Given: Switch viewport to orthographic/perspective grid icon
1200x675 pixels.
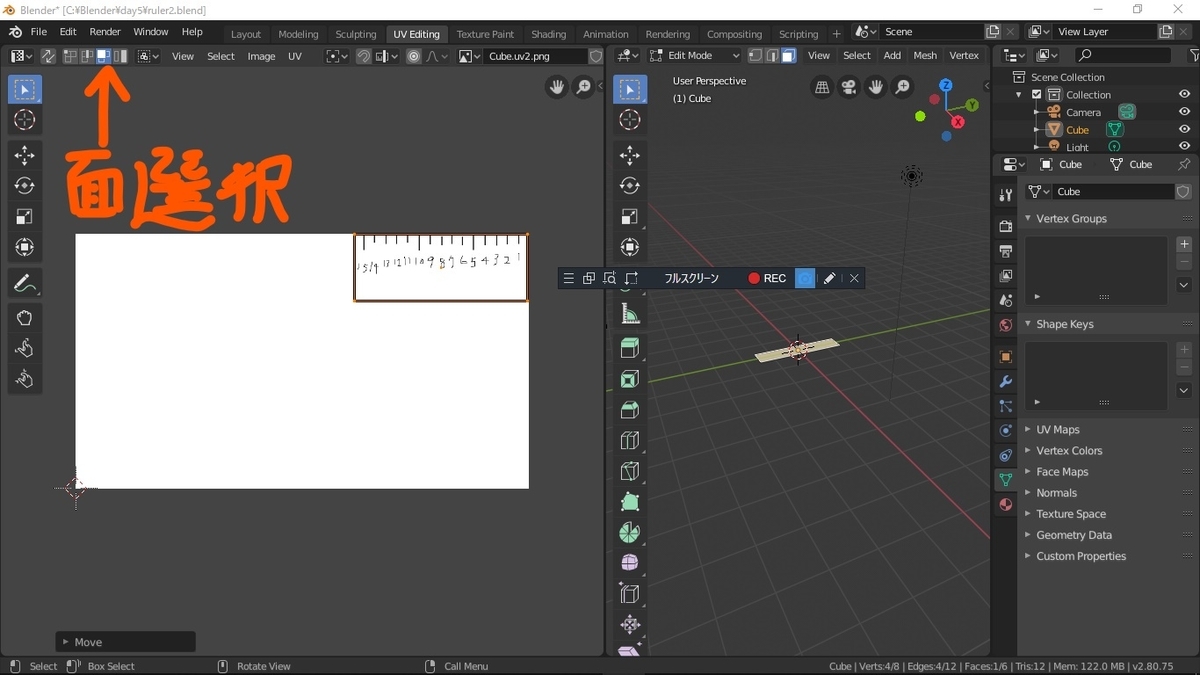Looking at the screenshot, I should pos(822,88).
